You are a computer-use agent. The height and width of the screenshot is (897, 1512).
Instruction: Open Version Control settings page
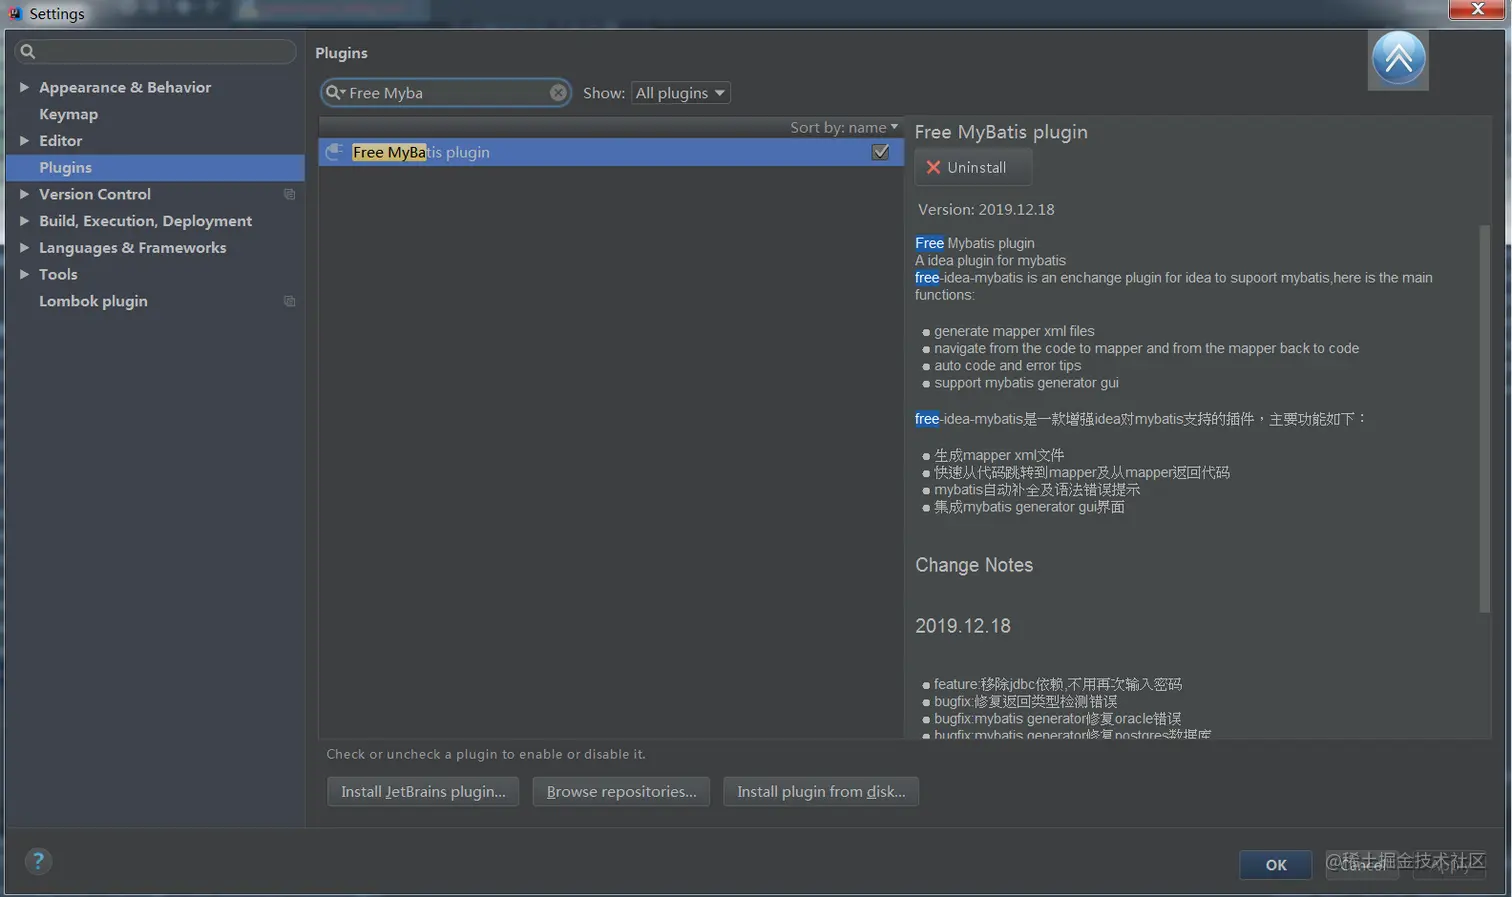point(95,194)
